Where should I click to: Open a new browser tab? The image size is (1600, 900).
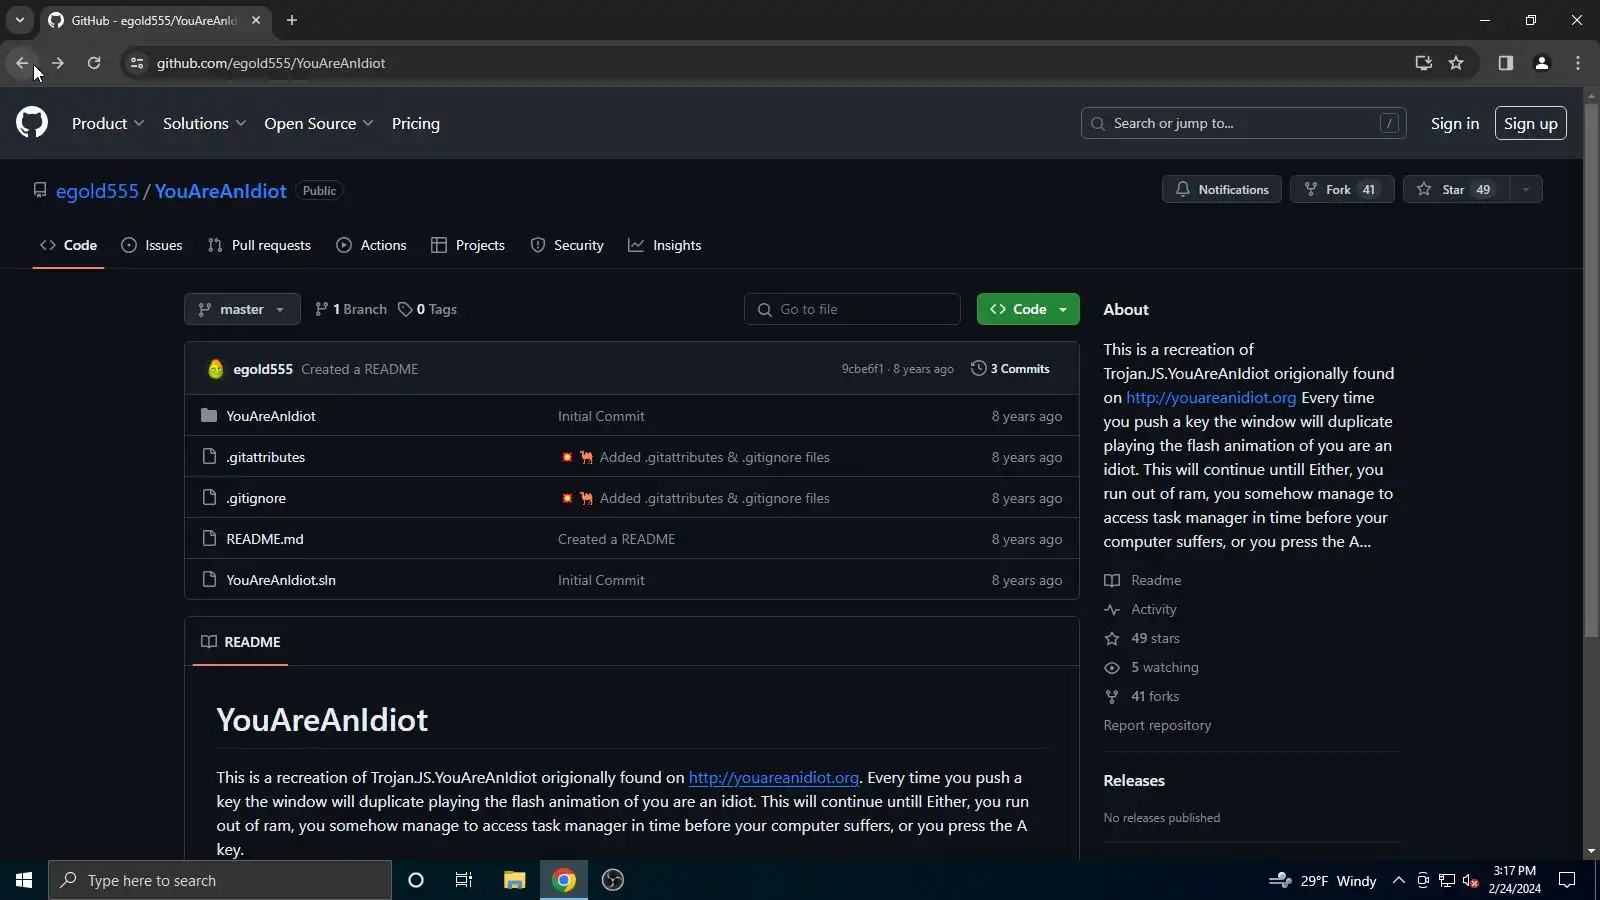click(292, 20)
